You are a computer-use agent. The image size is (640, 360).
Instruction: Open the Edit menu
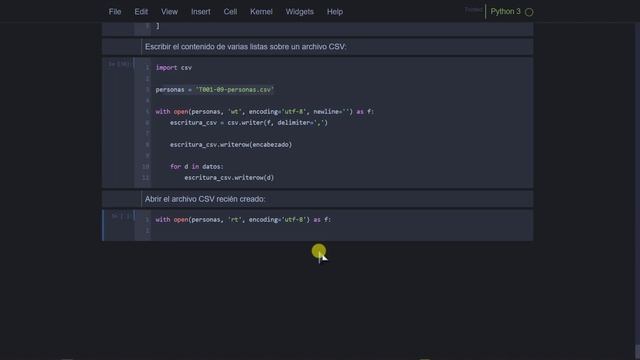tap(141, 12)
